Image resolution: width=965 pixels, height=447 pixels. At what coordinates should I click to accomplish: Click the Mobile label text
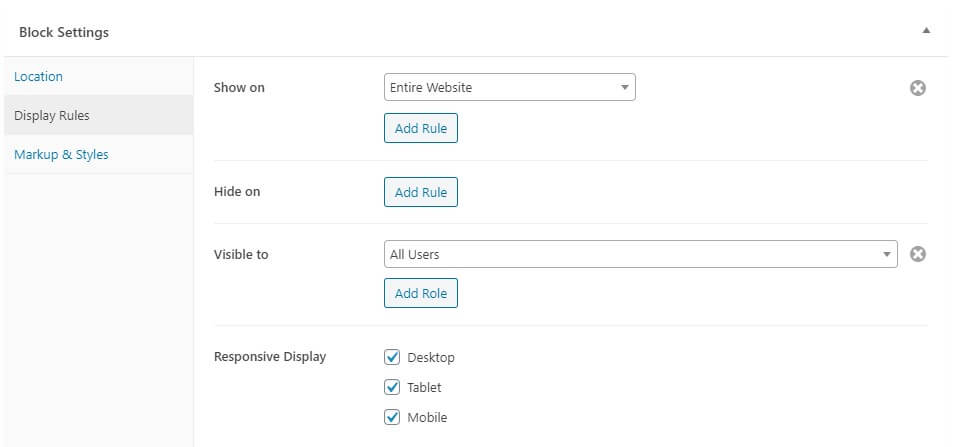[x=427, y=417]
